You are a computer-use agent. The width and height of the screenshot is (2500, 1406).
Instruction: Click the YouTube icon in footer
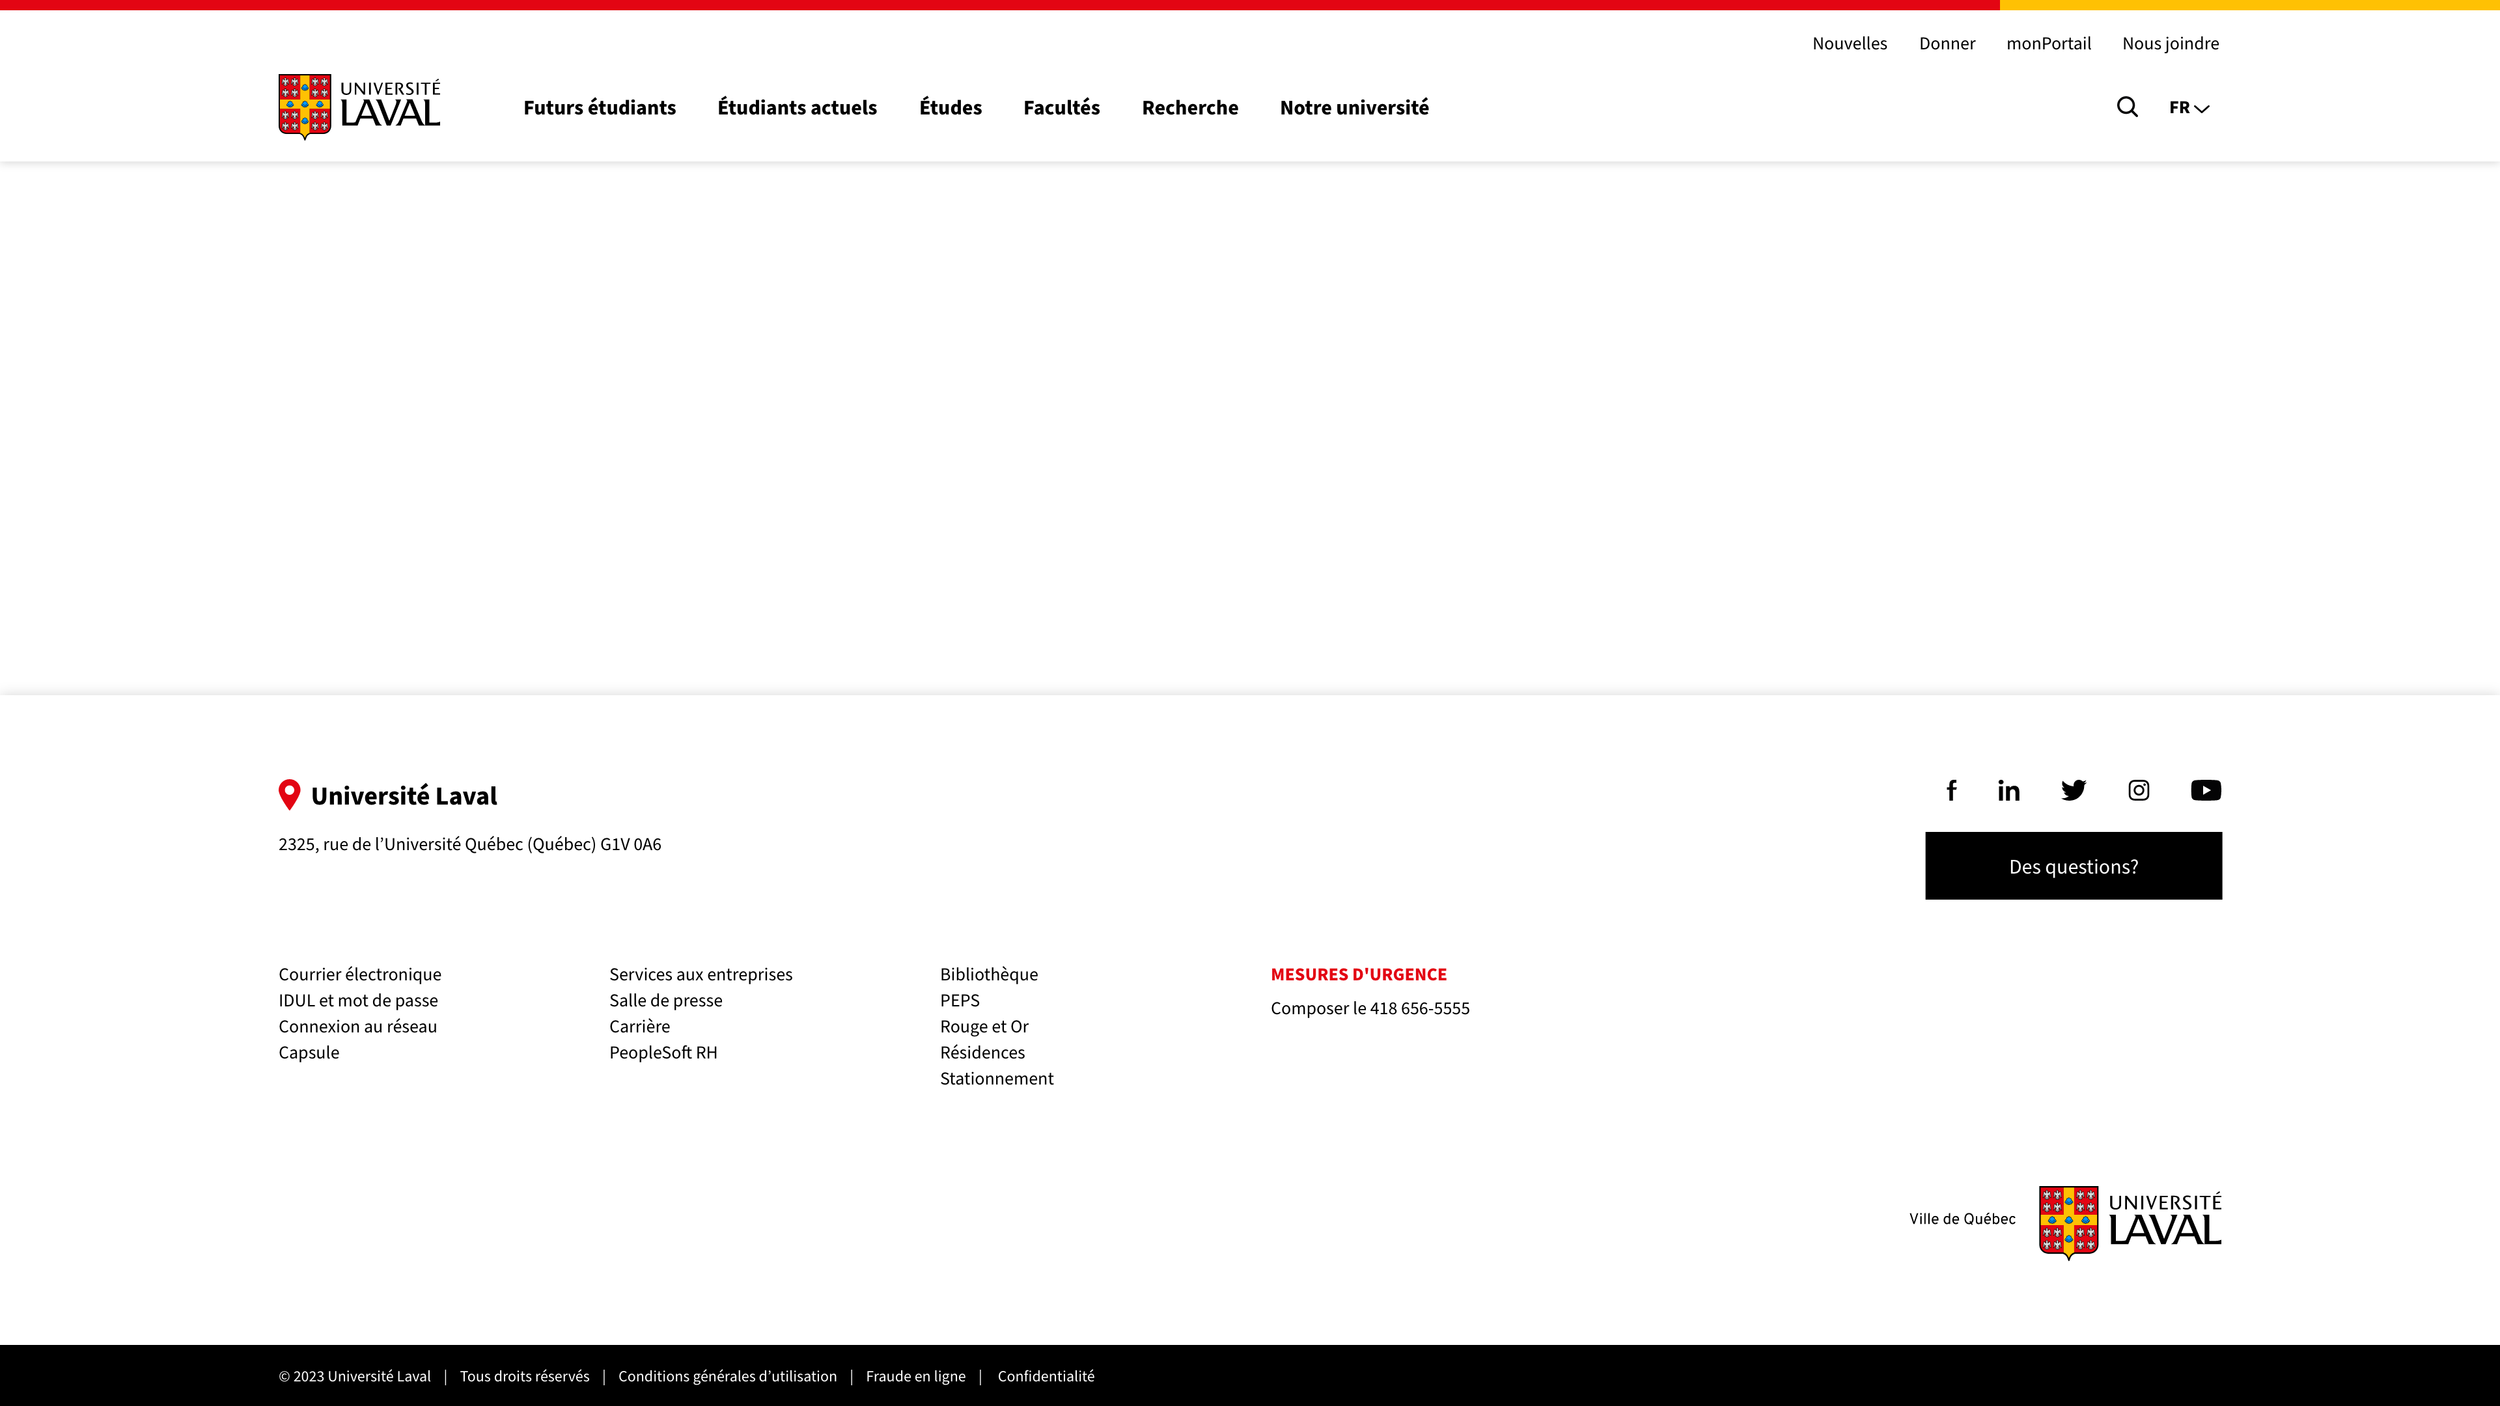[x=2205, y=791]
